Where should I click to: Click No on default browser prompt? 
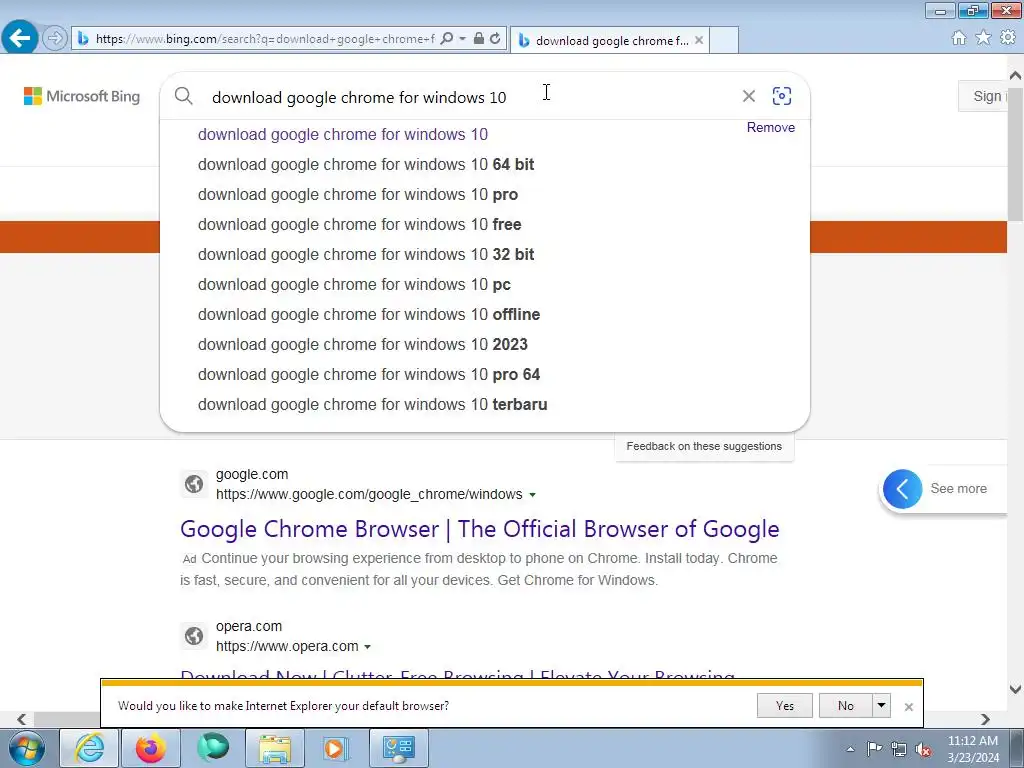pyautogui.click(x=845, y=706)
